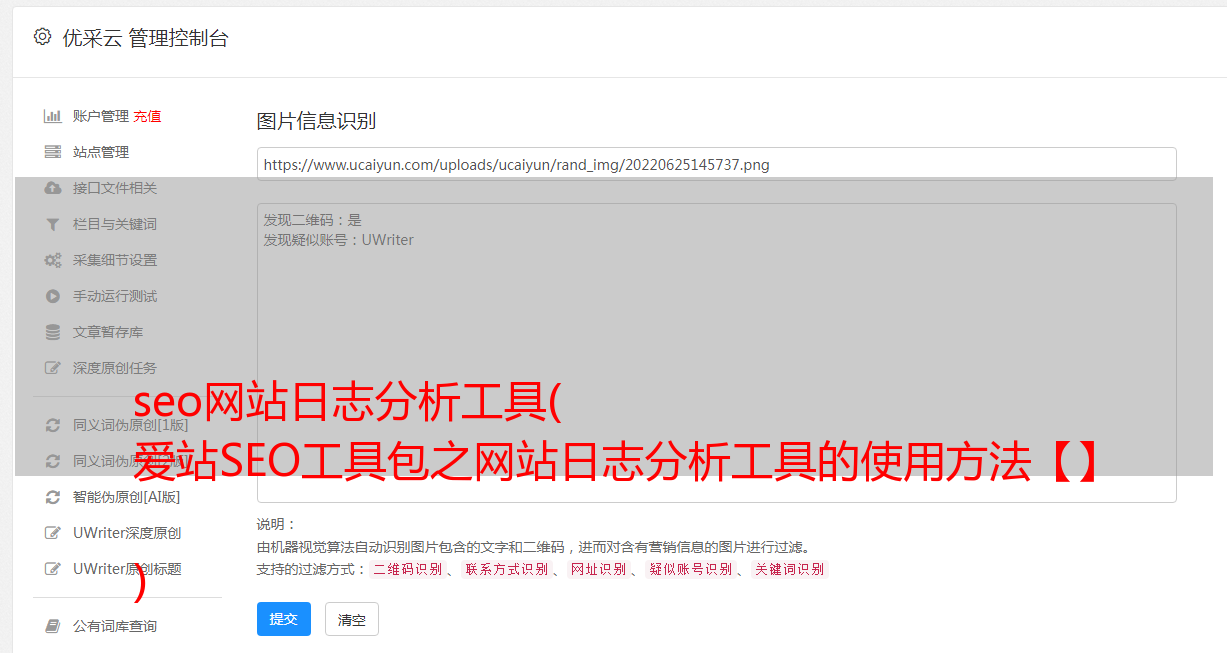Click the cloud upload icon for 接口文件相关
1227x653 pixels.
pos(53,188)
